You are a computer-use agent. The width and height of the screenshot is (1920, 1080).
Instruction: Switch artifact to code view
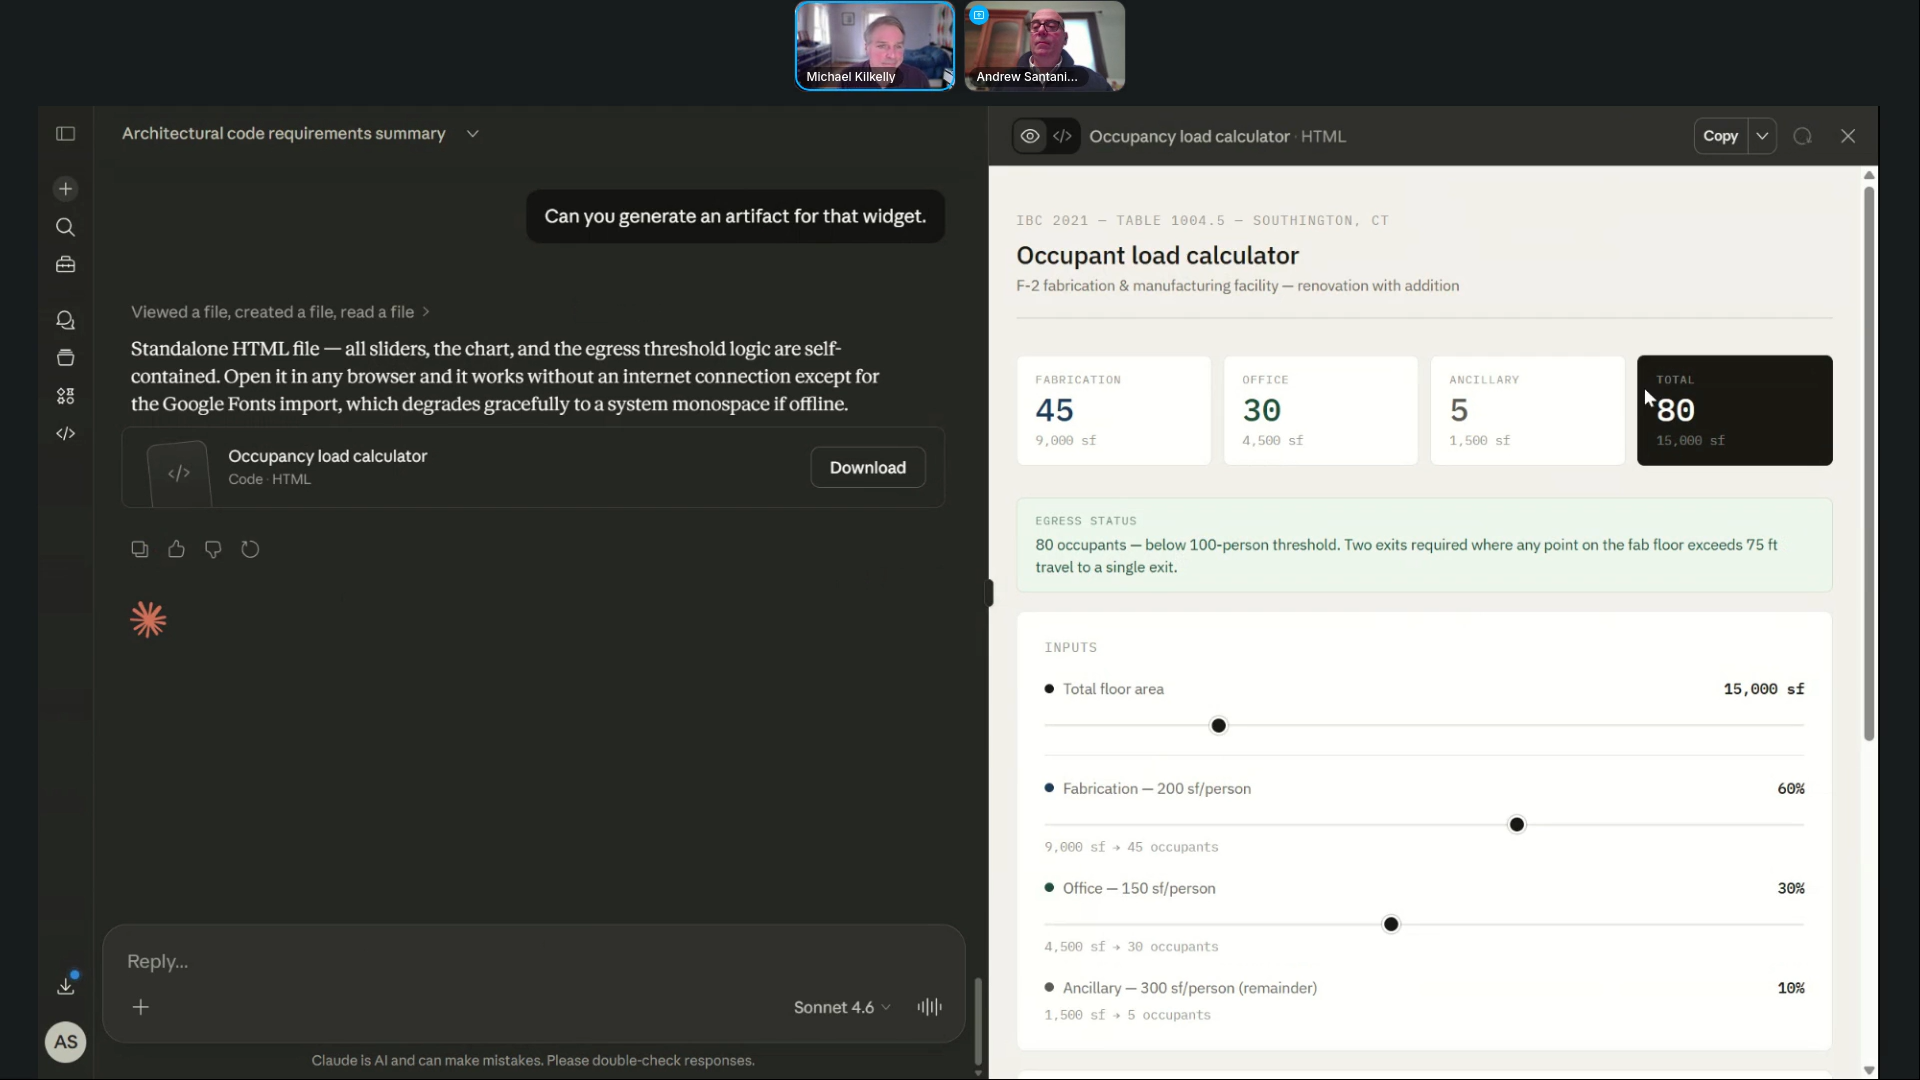pyautogui.click(x=1062, y=136)
